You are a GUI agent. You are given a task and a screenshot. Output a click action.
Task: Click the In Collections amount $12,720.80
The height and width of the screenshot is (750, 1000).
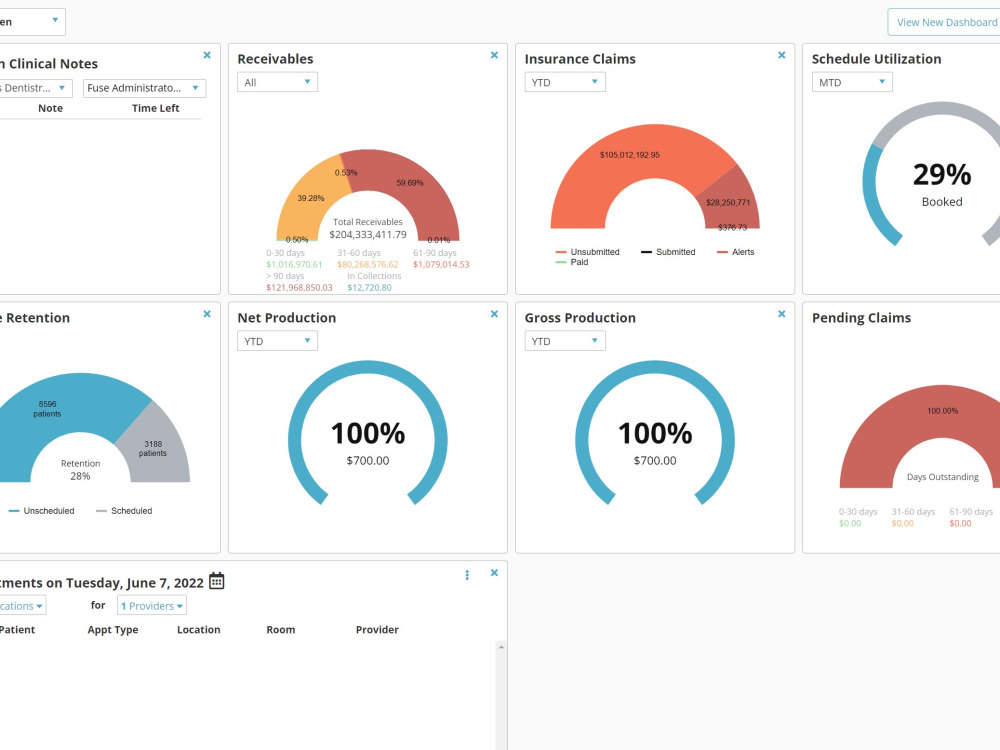point(369,288)
